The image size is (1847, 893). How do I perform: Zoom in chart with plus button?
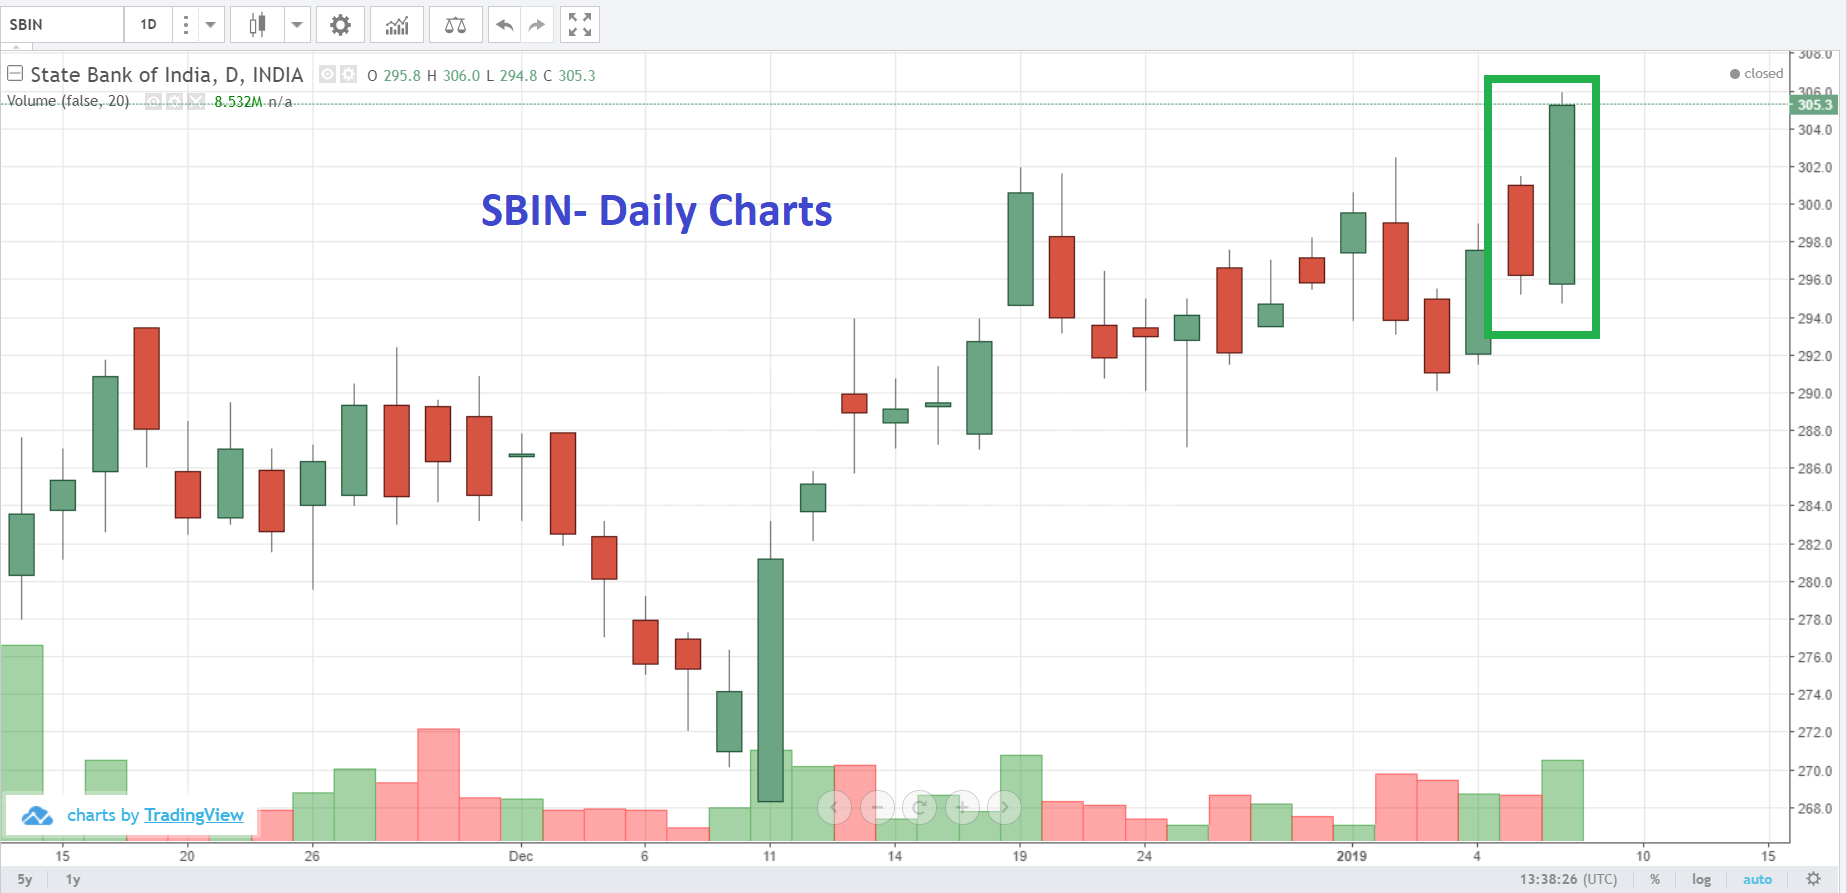pos(962,807)
